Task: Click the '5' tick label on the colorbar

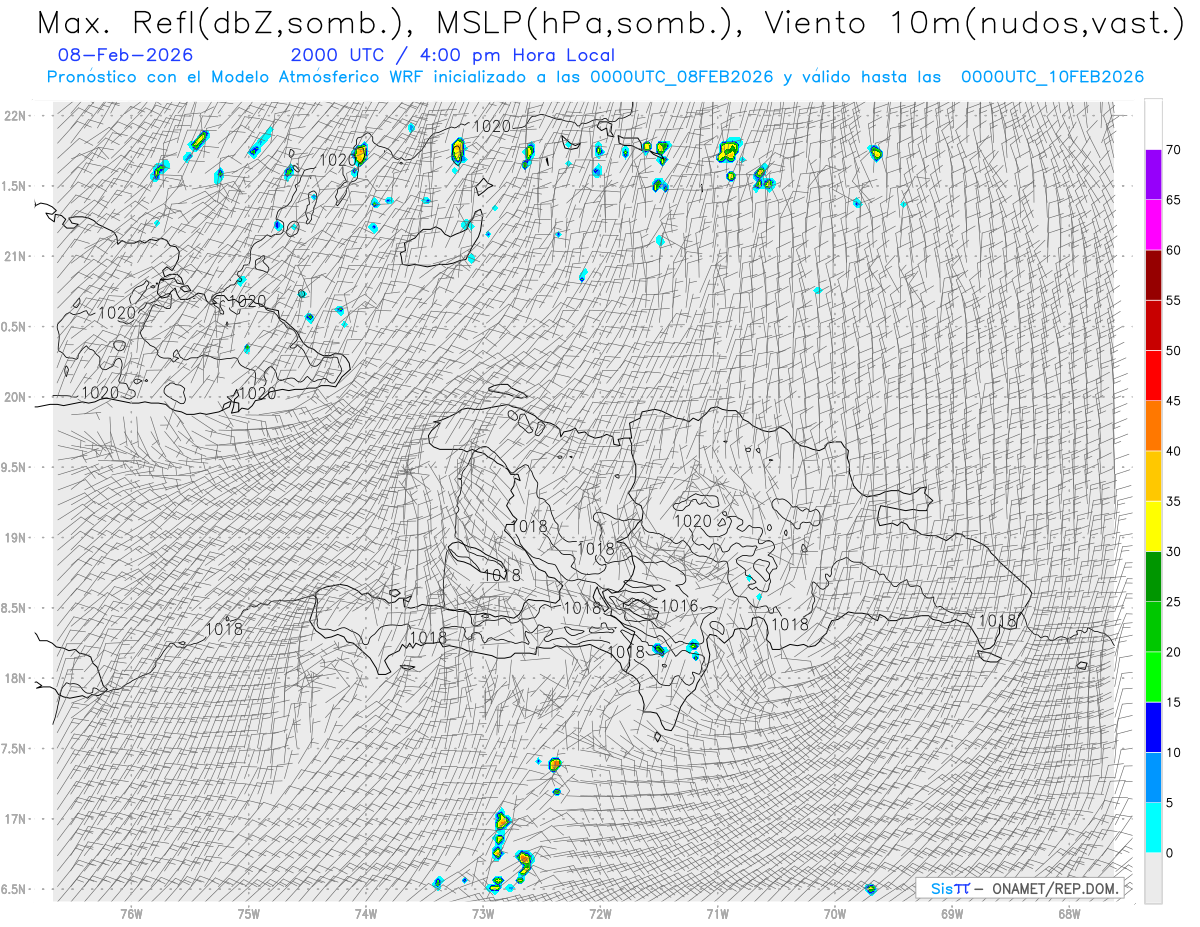Action: 1170,802
